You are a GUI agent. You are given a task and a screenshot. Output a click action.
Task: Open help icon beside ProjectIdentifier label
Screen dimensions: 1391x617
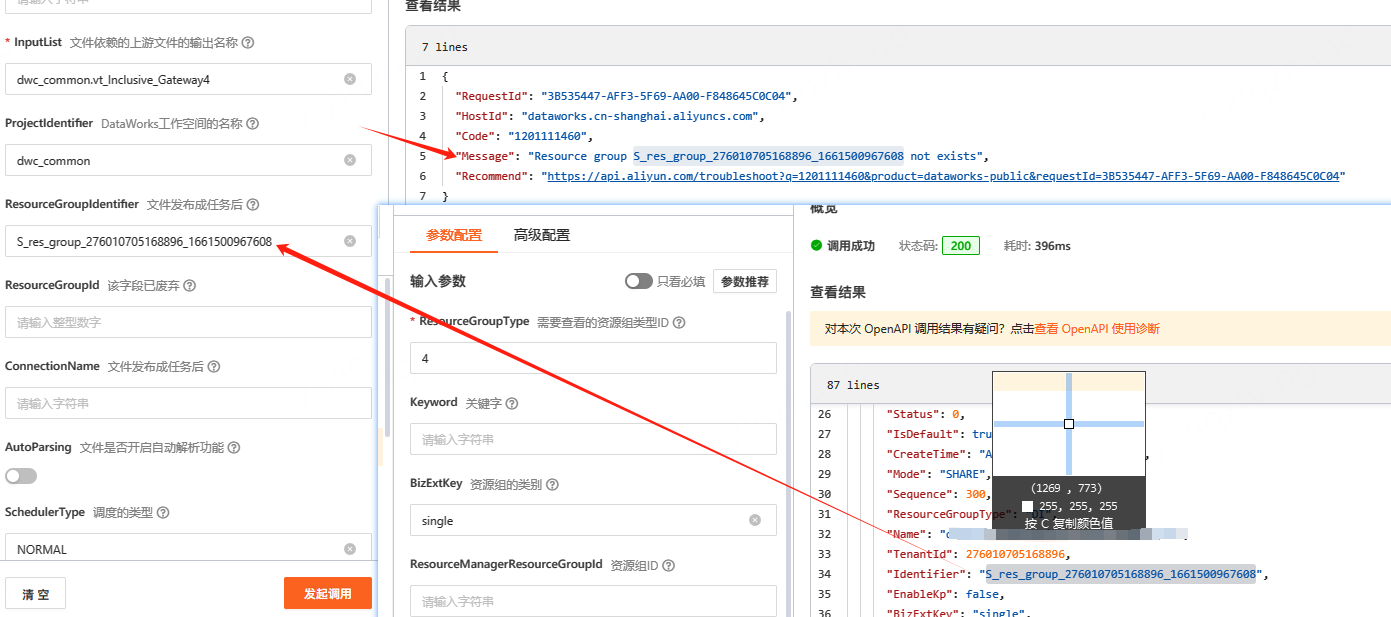253,124
